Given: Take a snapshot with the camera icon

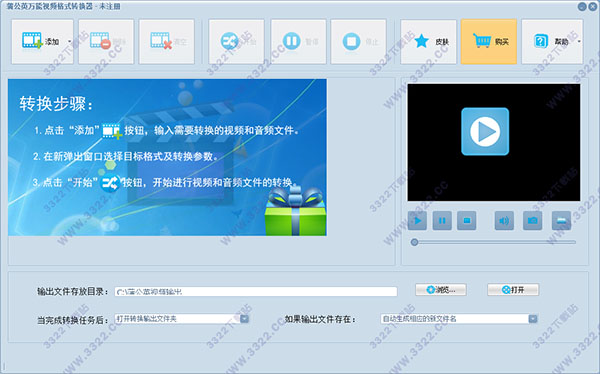Looking at the screenshot, I should pyautogui.click(x=532, y=220).
